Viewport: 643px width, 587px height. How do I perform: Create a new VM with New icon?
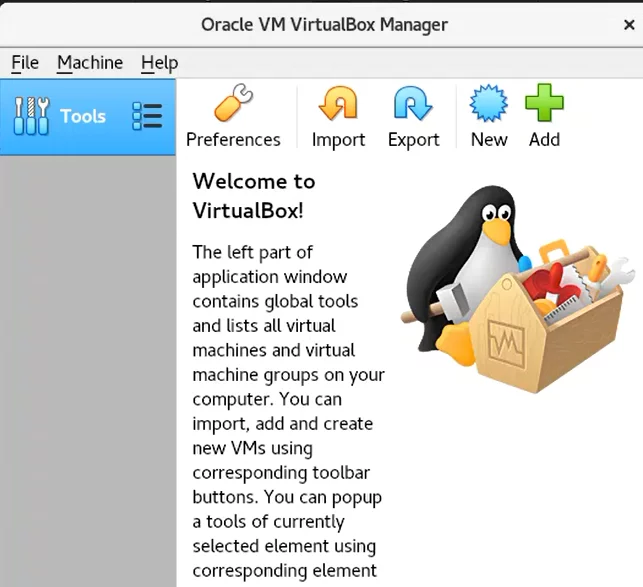click(x=488, y=103)
